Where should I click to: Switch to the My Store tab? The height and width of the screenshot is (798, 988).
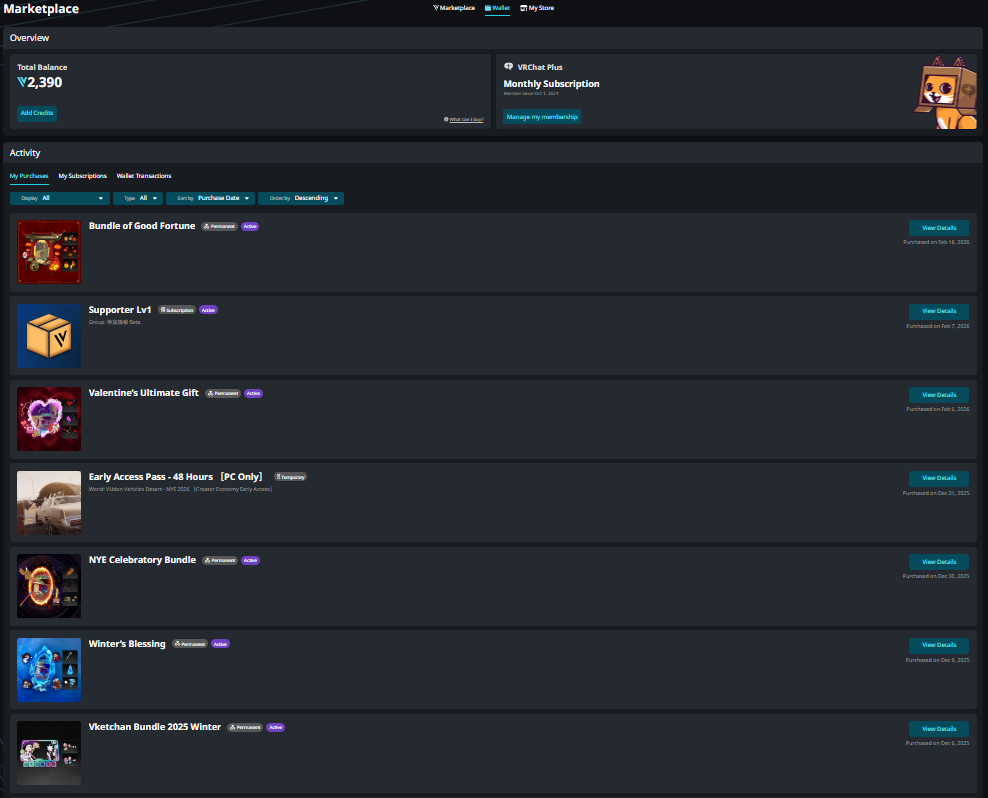tap(537, 8)
